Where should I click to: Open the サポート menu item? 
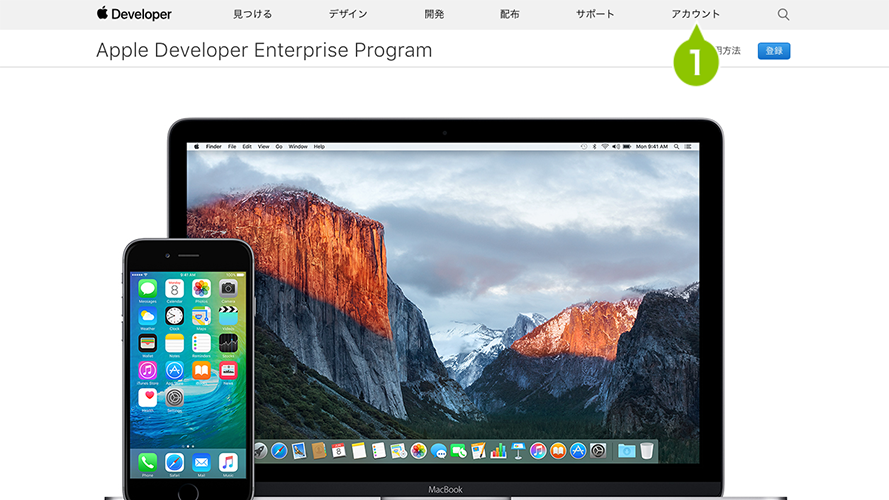point(595,14)
